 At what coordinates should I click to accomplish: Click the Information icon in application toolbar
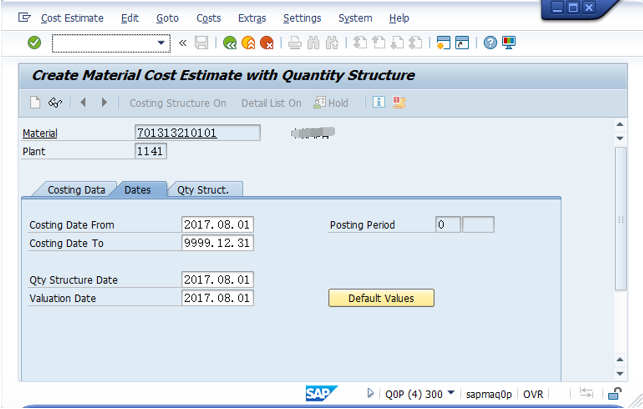[x=379, y=102]
